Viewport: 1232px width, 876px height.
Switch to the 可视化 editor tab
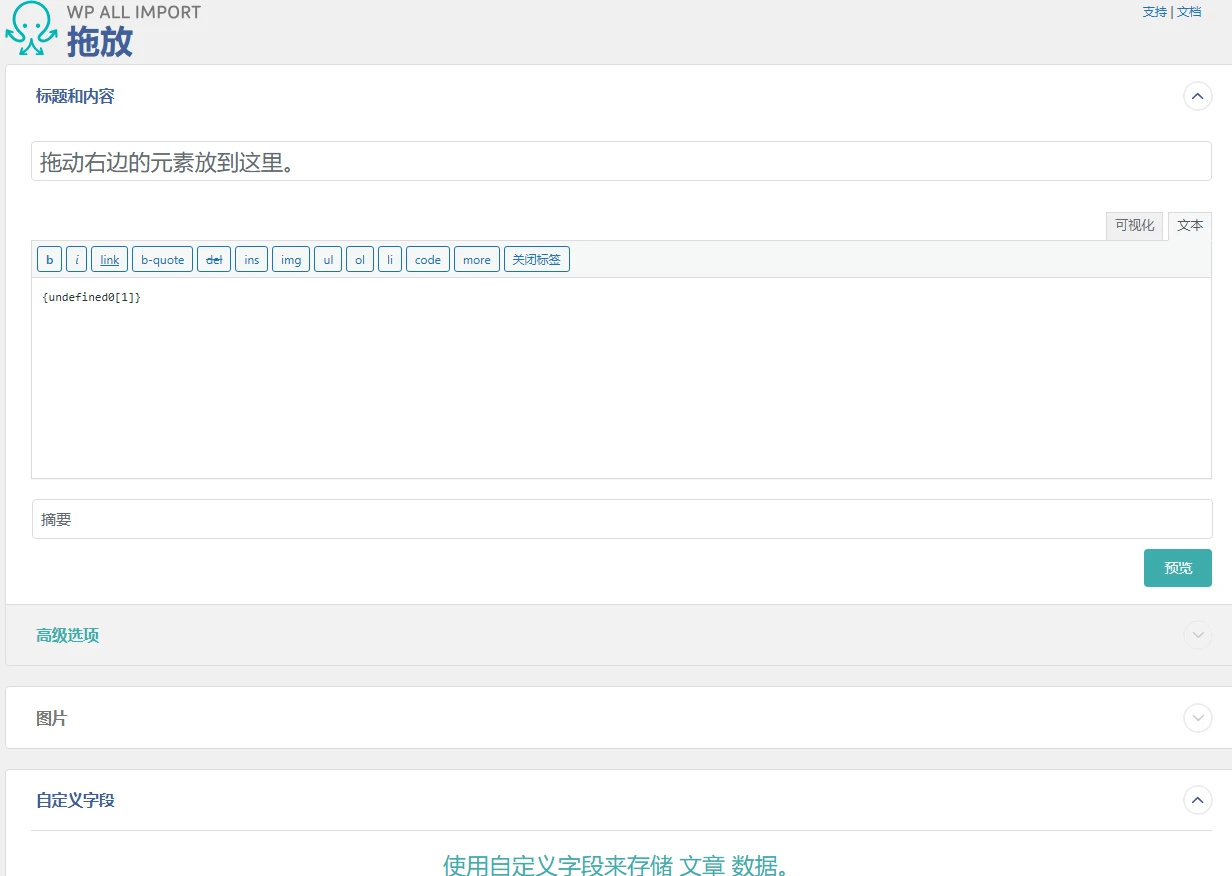point(1135,225)
